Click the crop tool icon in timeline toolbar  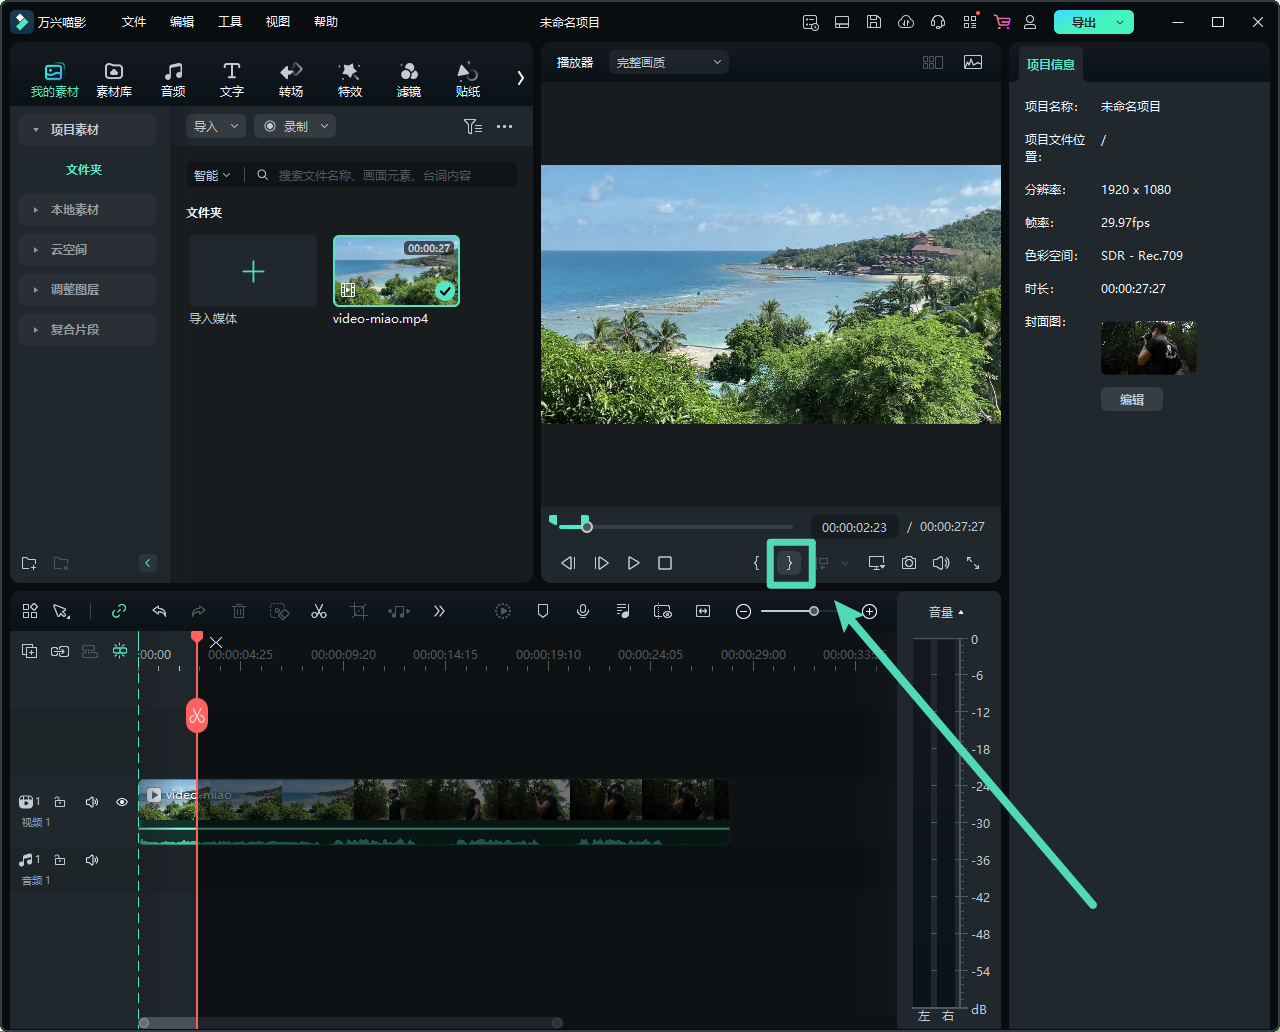pos(359,611)
